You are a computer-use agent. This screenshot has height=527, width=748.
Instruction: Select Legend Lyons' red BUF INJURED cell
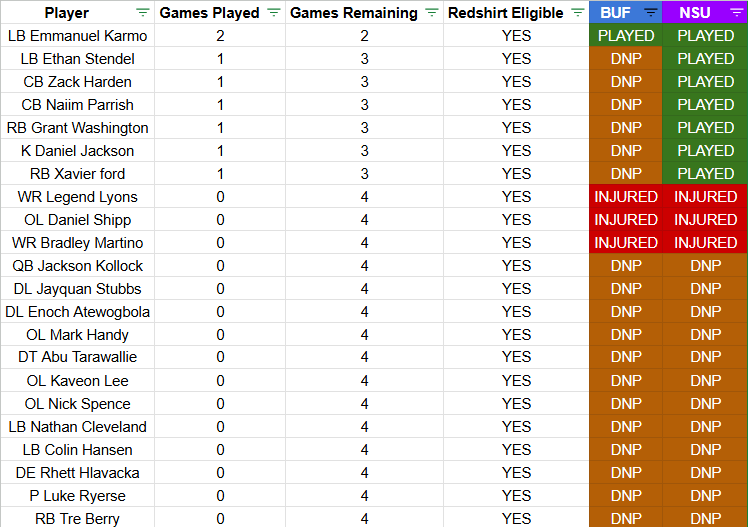[625, 196]
